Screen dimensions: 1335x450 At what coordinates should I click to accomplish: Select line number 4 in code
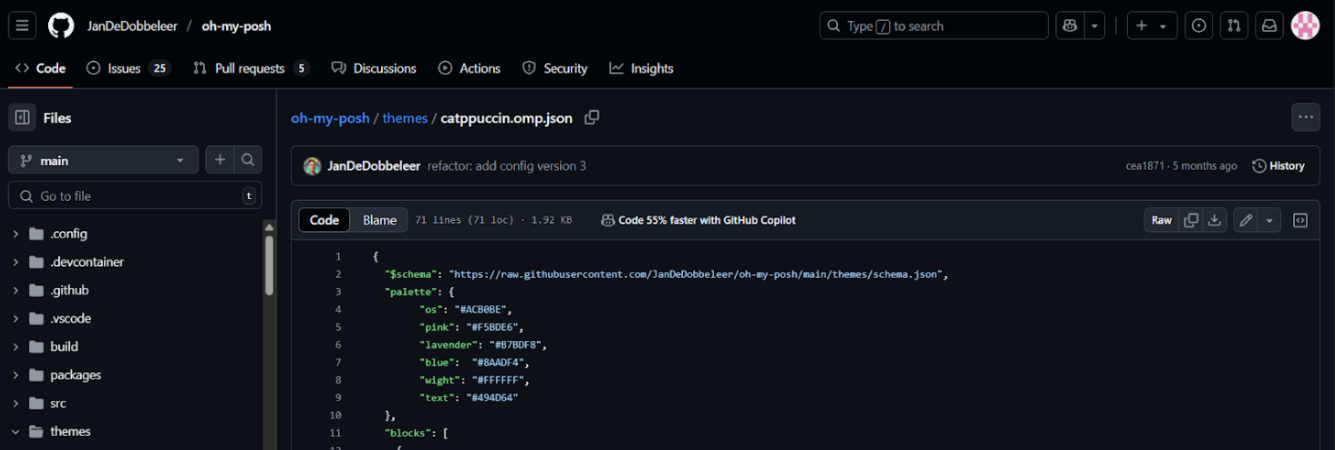[338, 309]
